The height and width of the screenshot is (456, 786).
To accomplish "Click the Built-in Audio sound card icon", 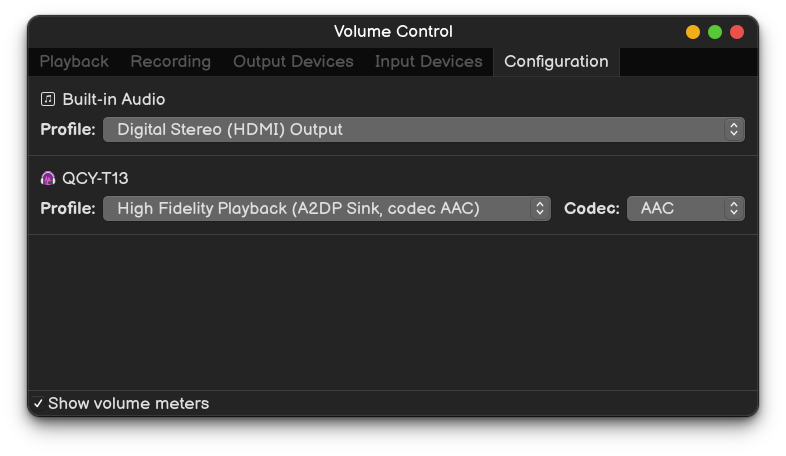I will tap(48, 99).
